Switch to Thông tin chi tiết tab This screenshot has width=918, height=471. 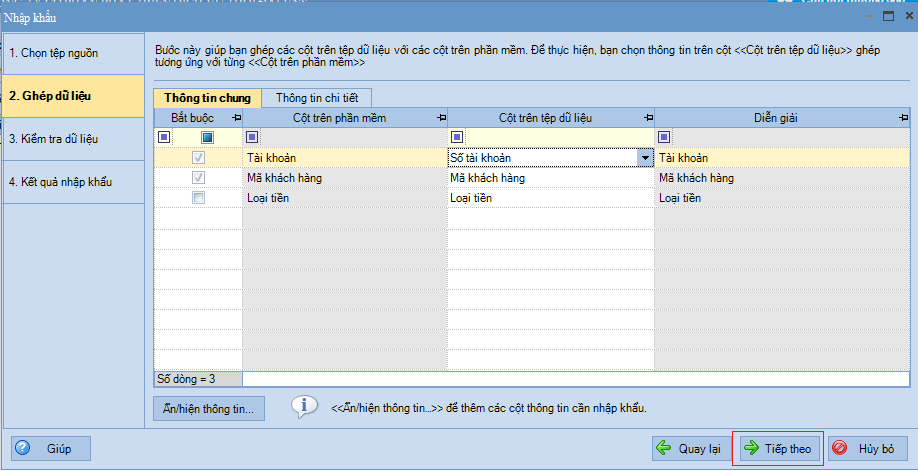[x=317, y=98]
